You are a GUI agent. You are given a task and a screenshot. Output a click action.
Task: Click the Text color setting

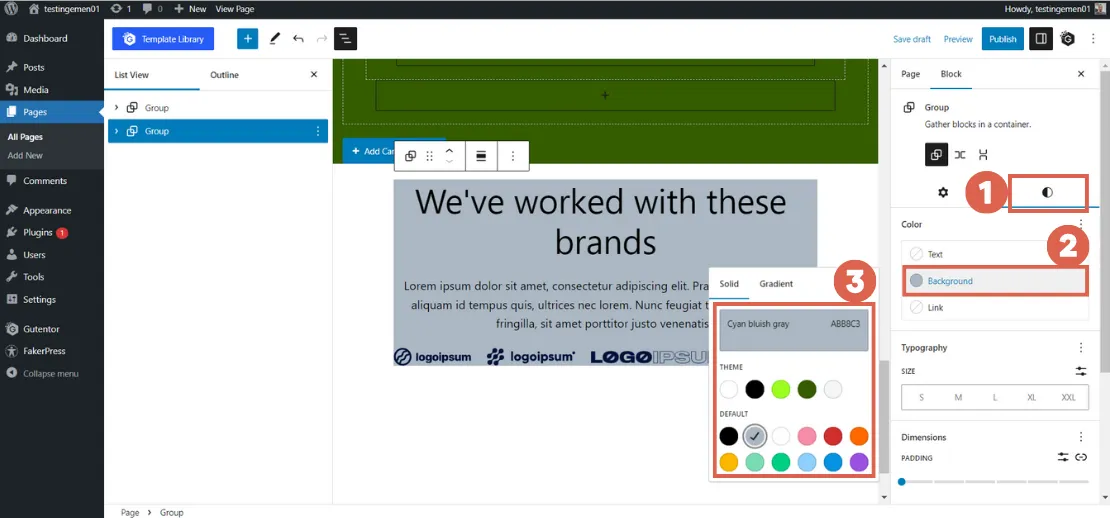click(995, 254)
